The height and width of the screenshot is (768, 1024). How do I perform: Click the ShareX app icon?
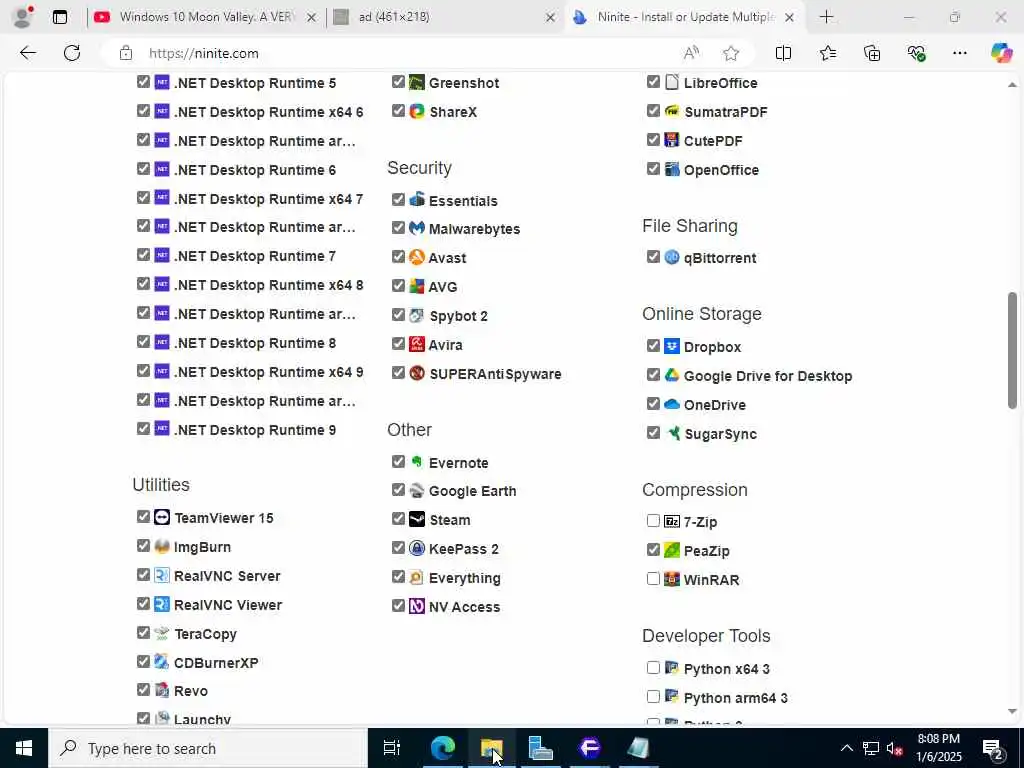pos(417,111)
